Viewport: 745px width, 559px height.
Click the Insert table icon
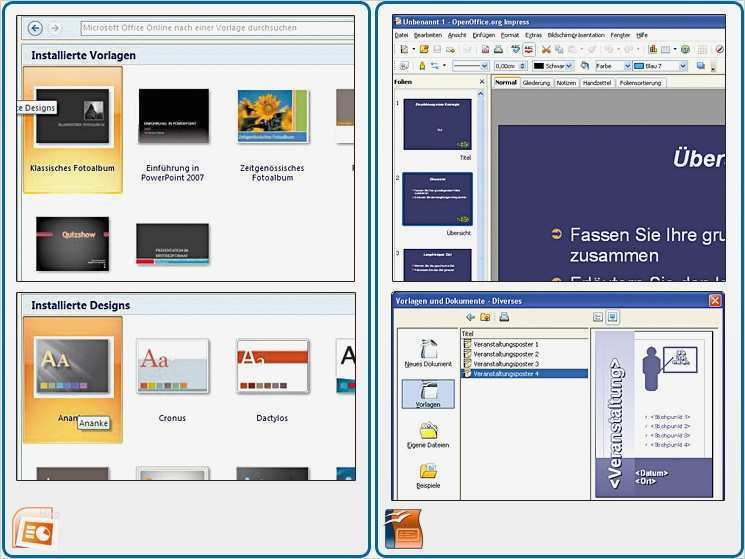pyautogui.click(x=666, y=49)
